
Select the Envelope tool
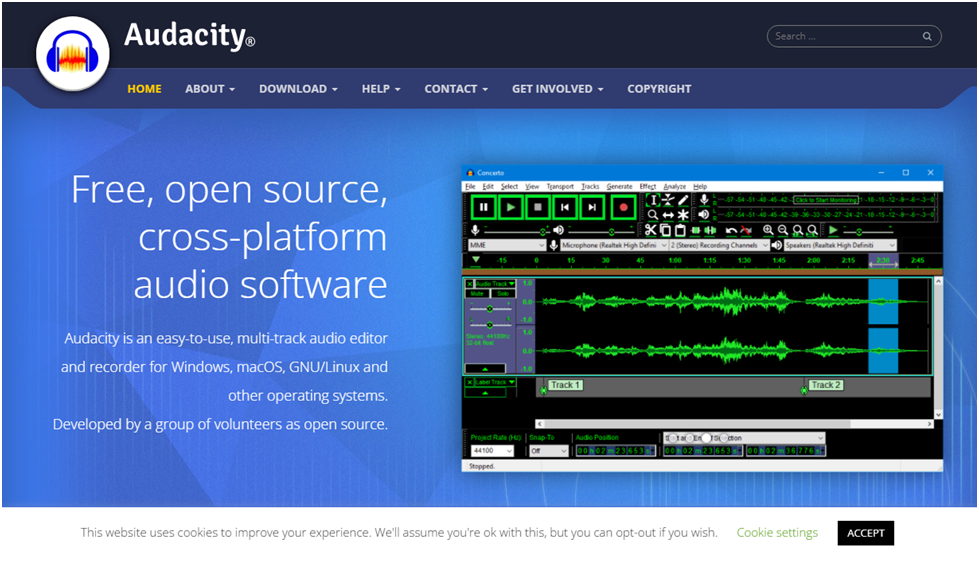[668, 200]
